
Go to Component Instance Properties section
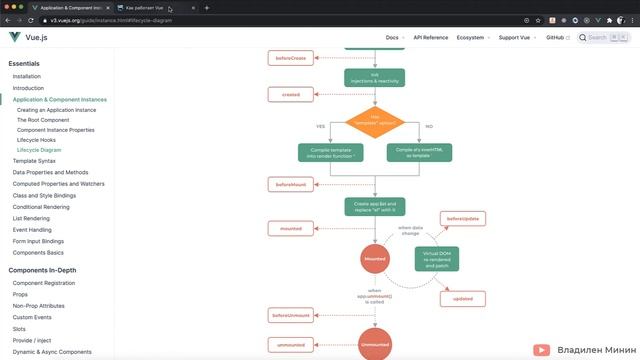tap(56, 130)
